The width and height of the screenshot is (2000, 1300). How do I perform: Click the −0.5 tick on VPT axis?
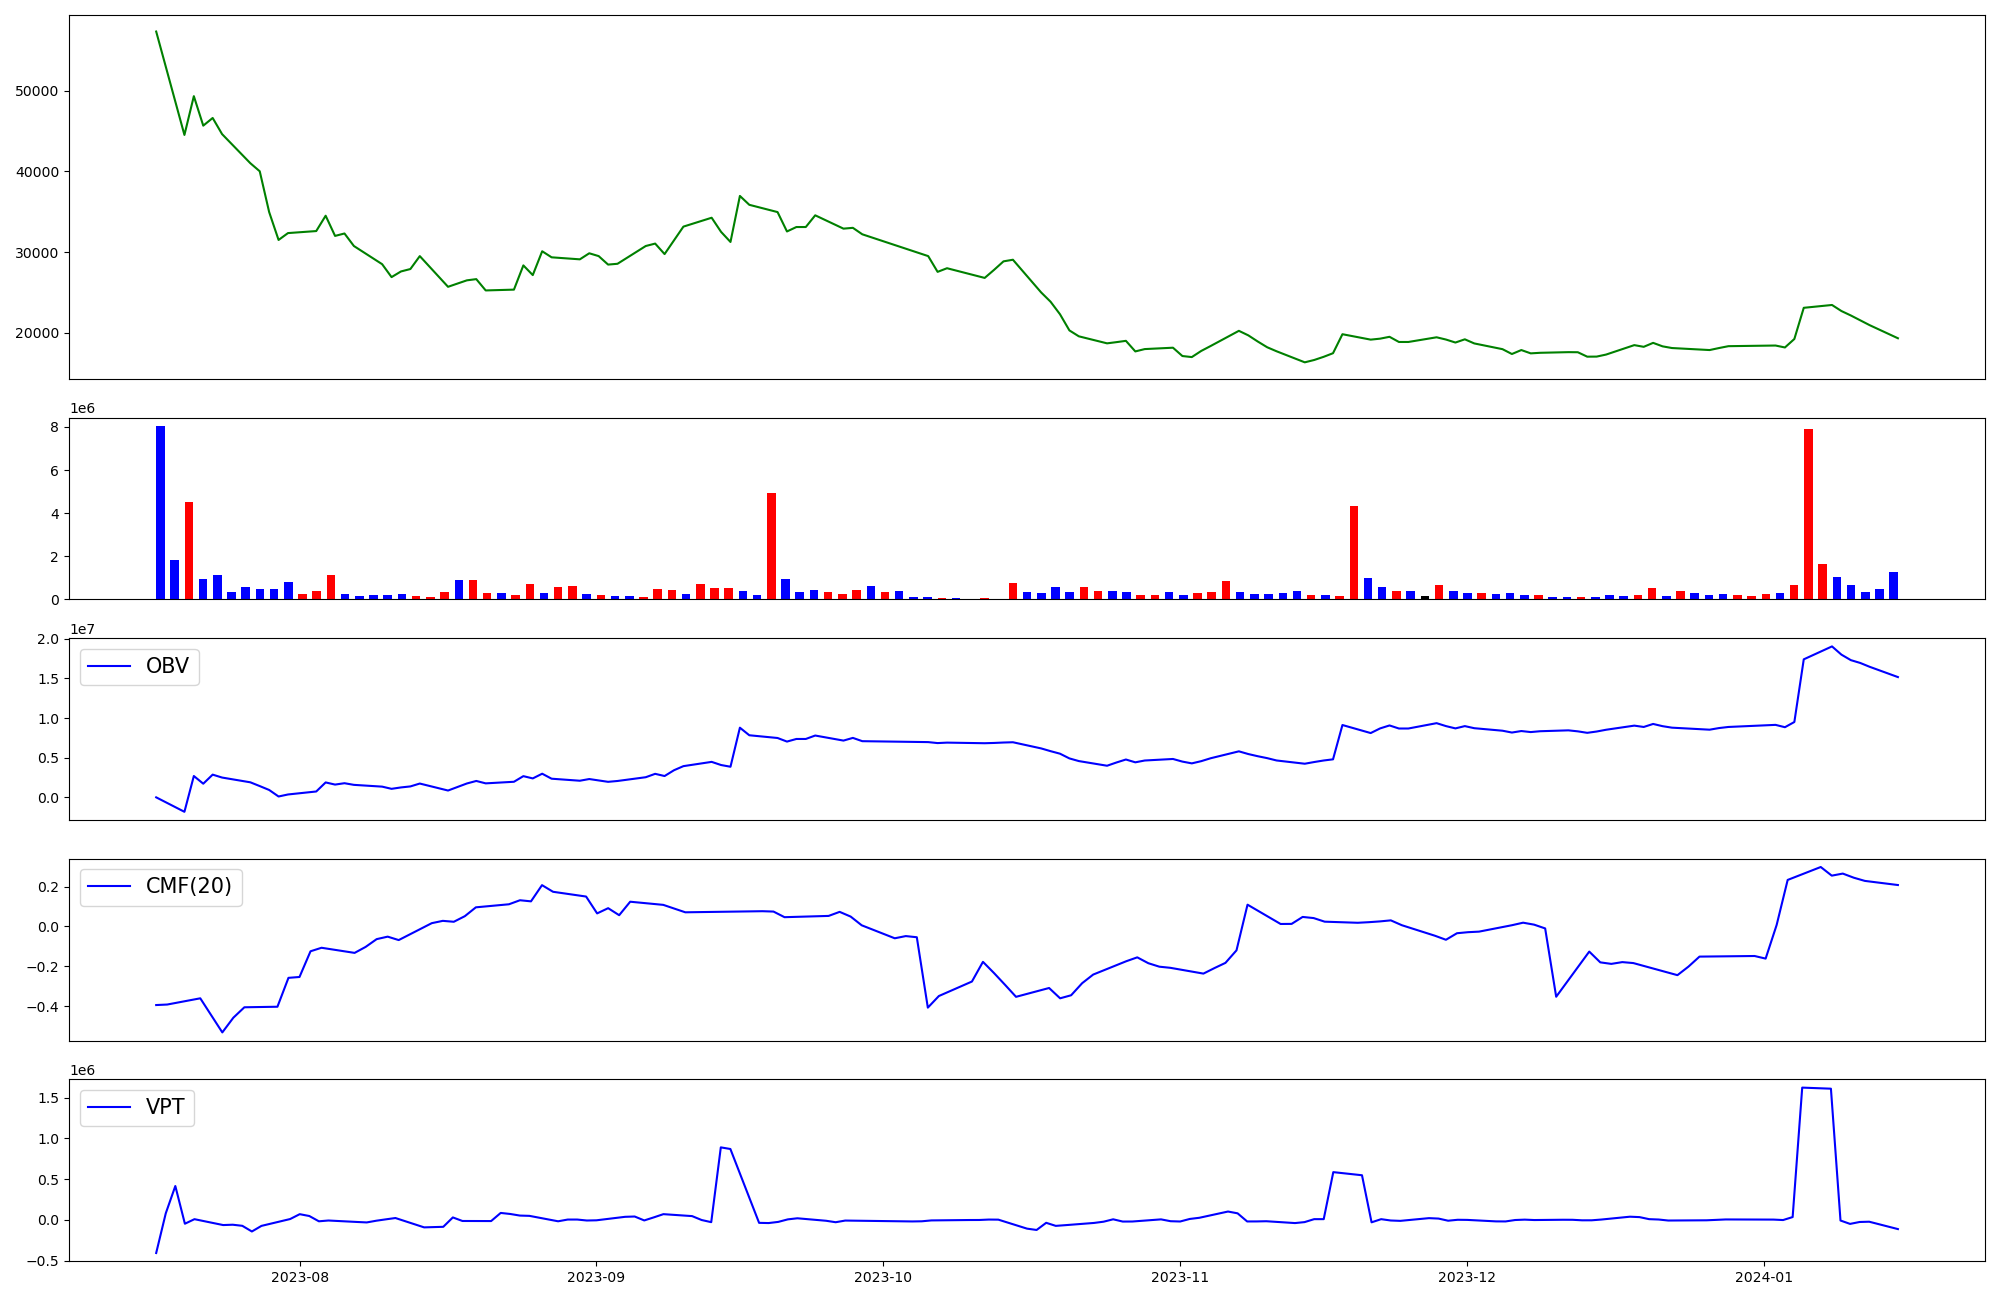(x=42, y=1261)
